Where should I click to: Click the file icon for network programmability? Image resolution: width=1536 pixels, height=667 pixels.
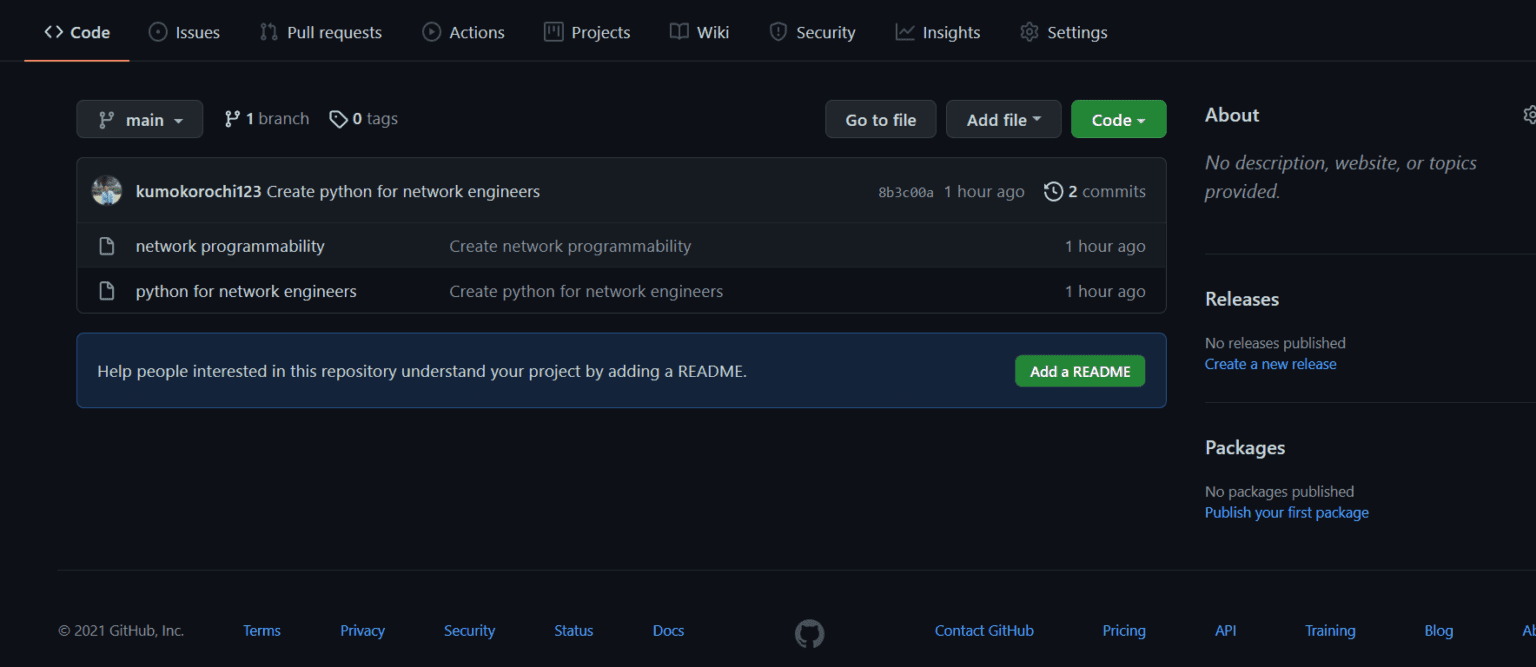pos(107,245)
